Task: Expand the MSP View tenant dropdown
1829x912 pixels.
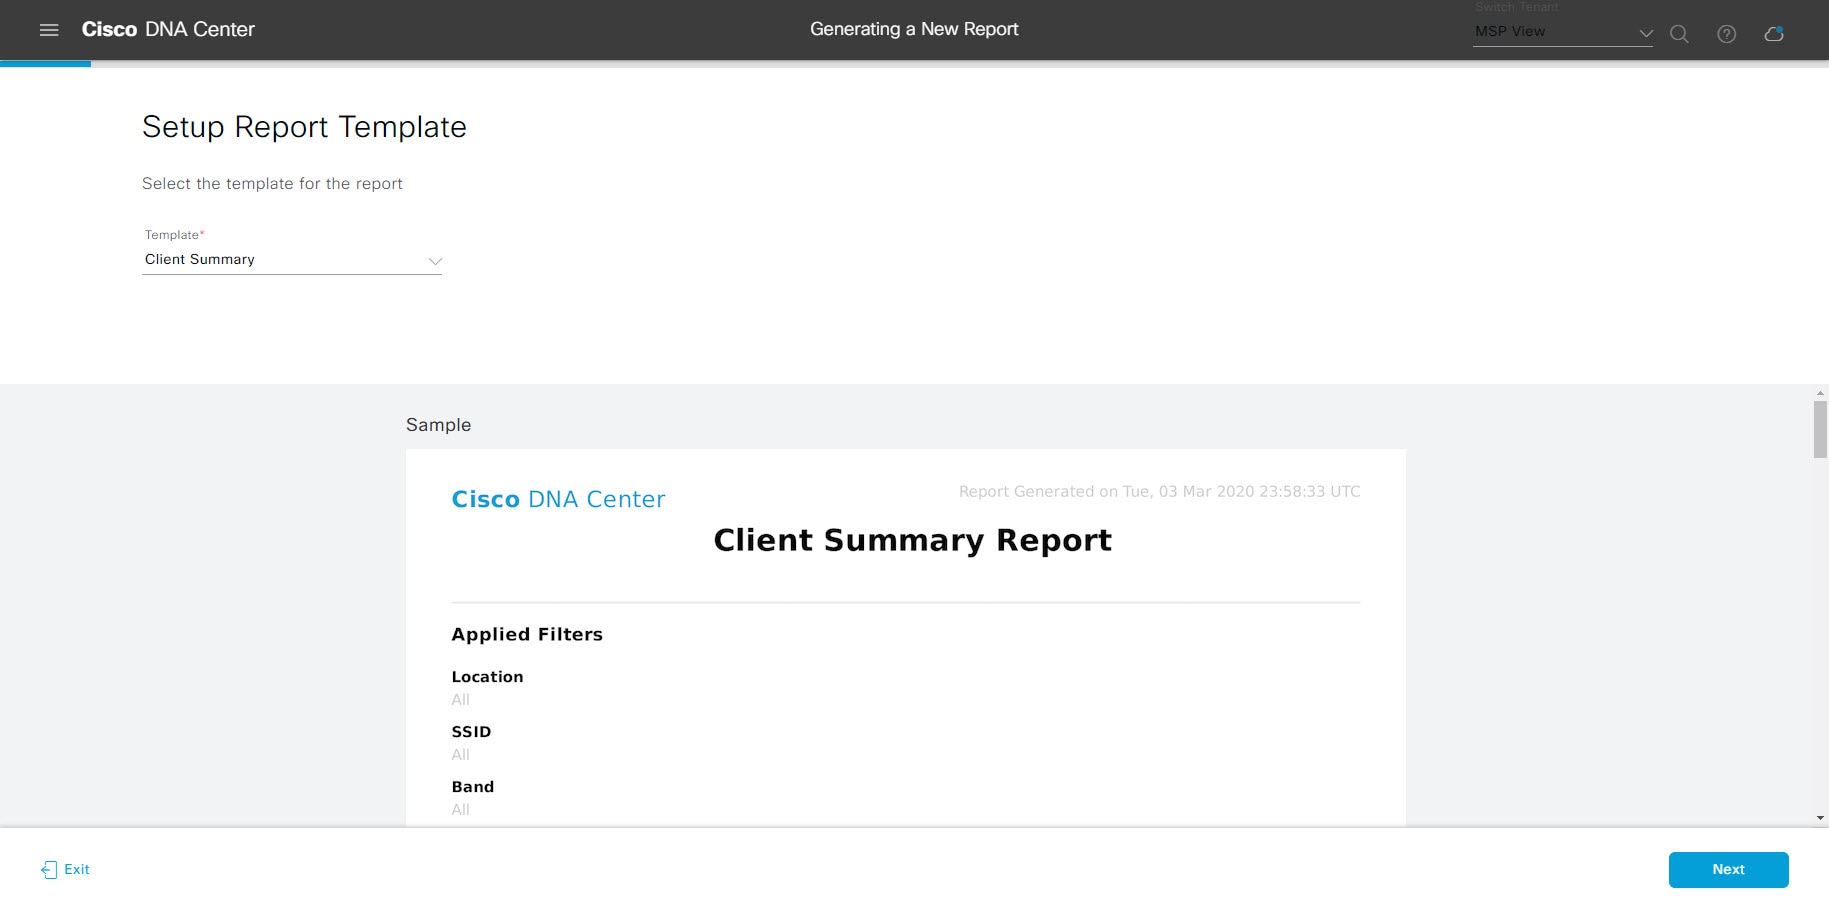Action: [x=1563, y=32]
